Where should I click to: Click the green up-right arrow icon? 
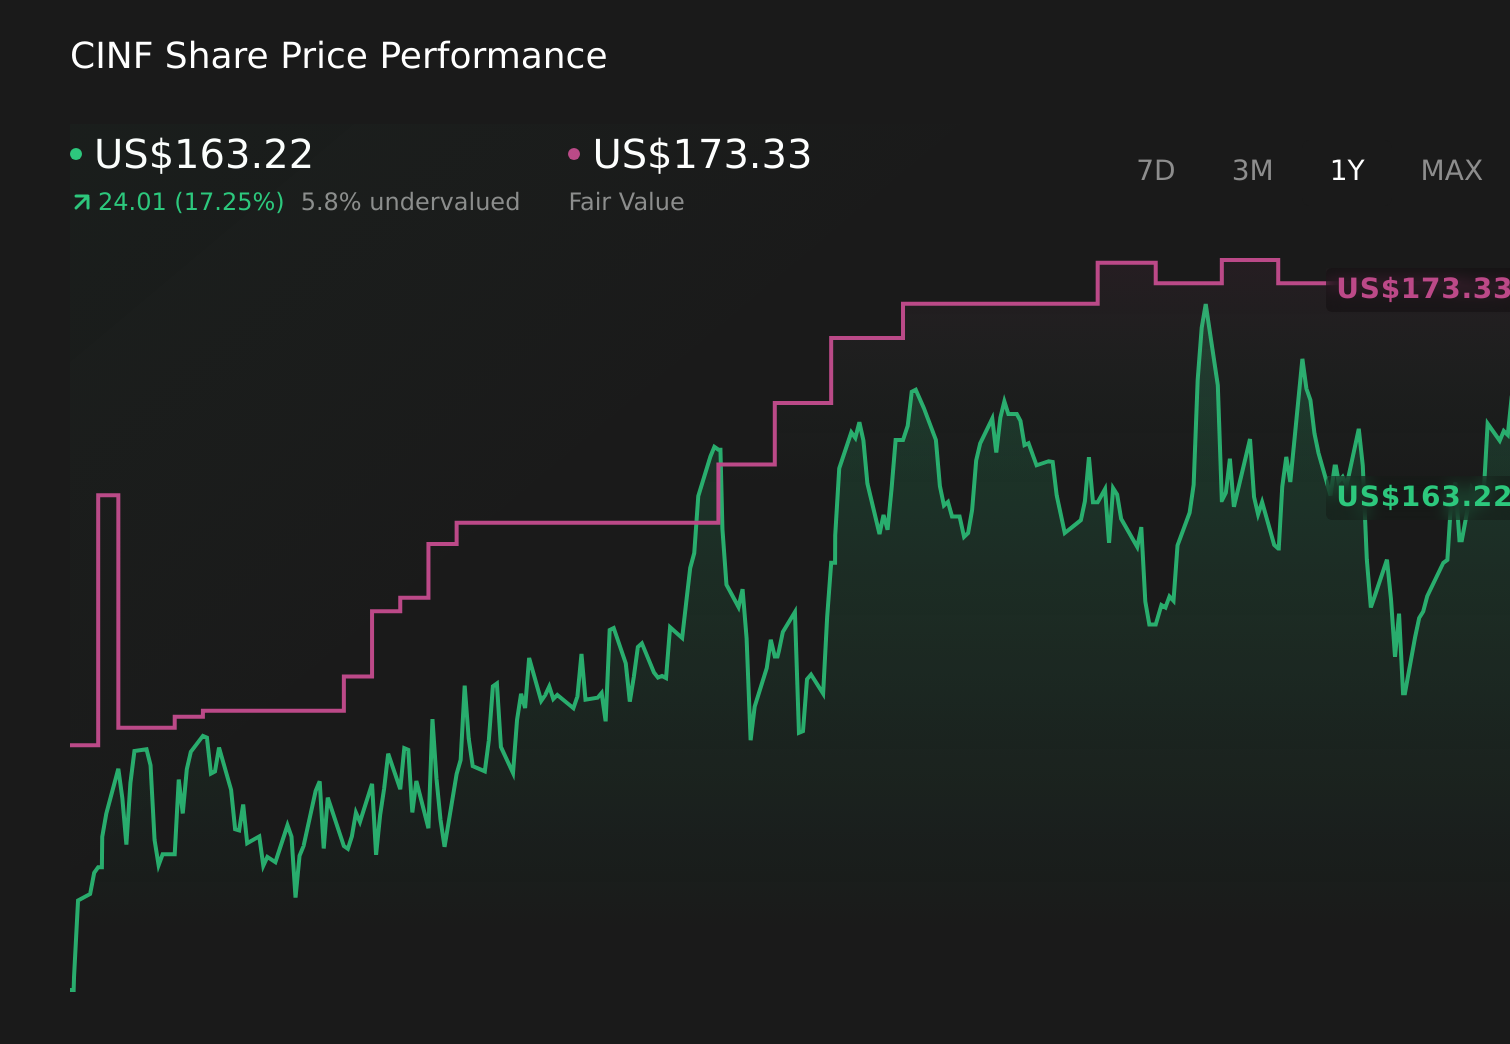(82, 203)
